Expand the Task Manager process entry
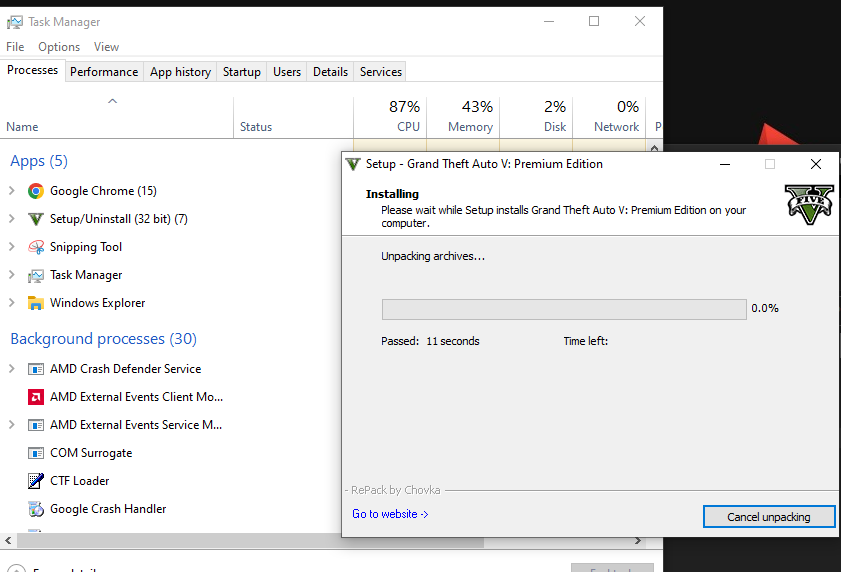This screenshot has height=572, width=841. 12,274
